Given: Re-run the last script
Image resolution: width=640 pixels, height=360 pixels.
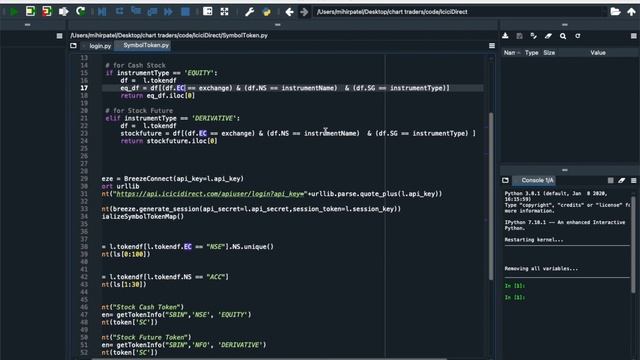Looking at the screenshot, I should tap(80, 11).
